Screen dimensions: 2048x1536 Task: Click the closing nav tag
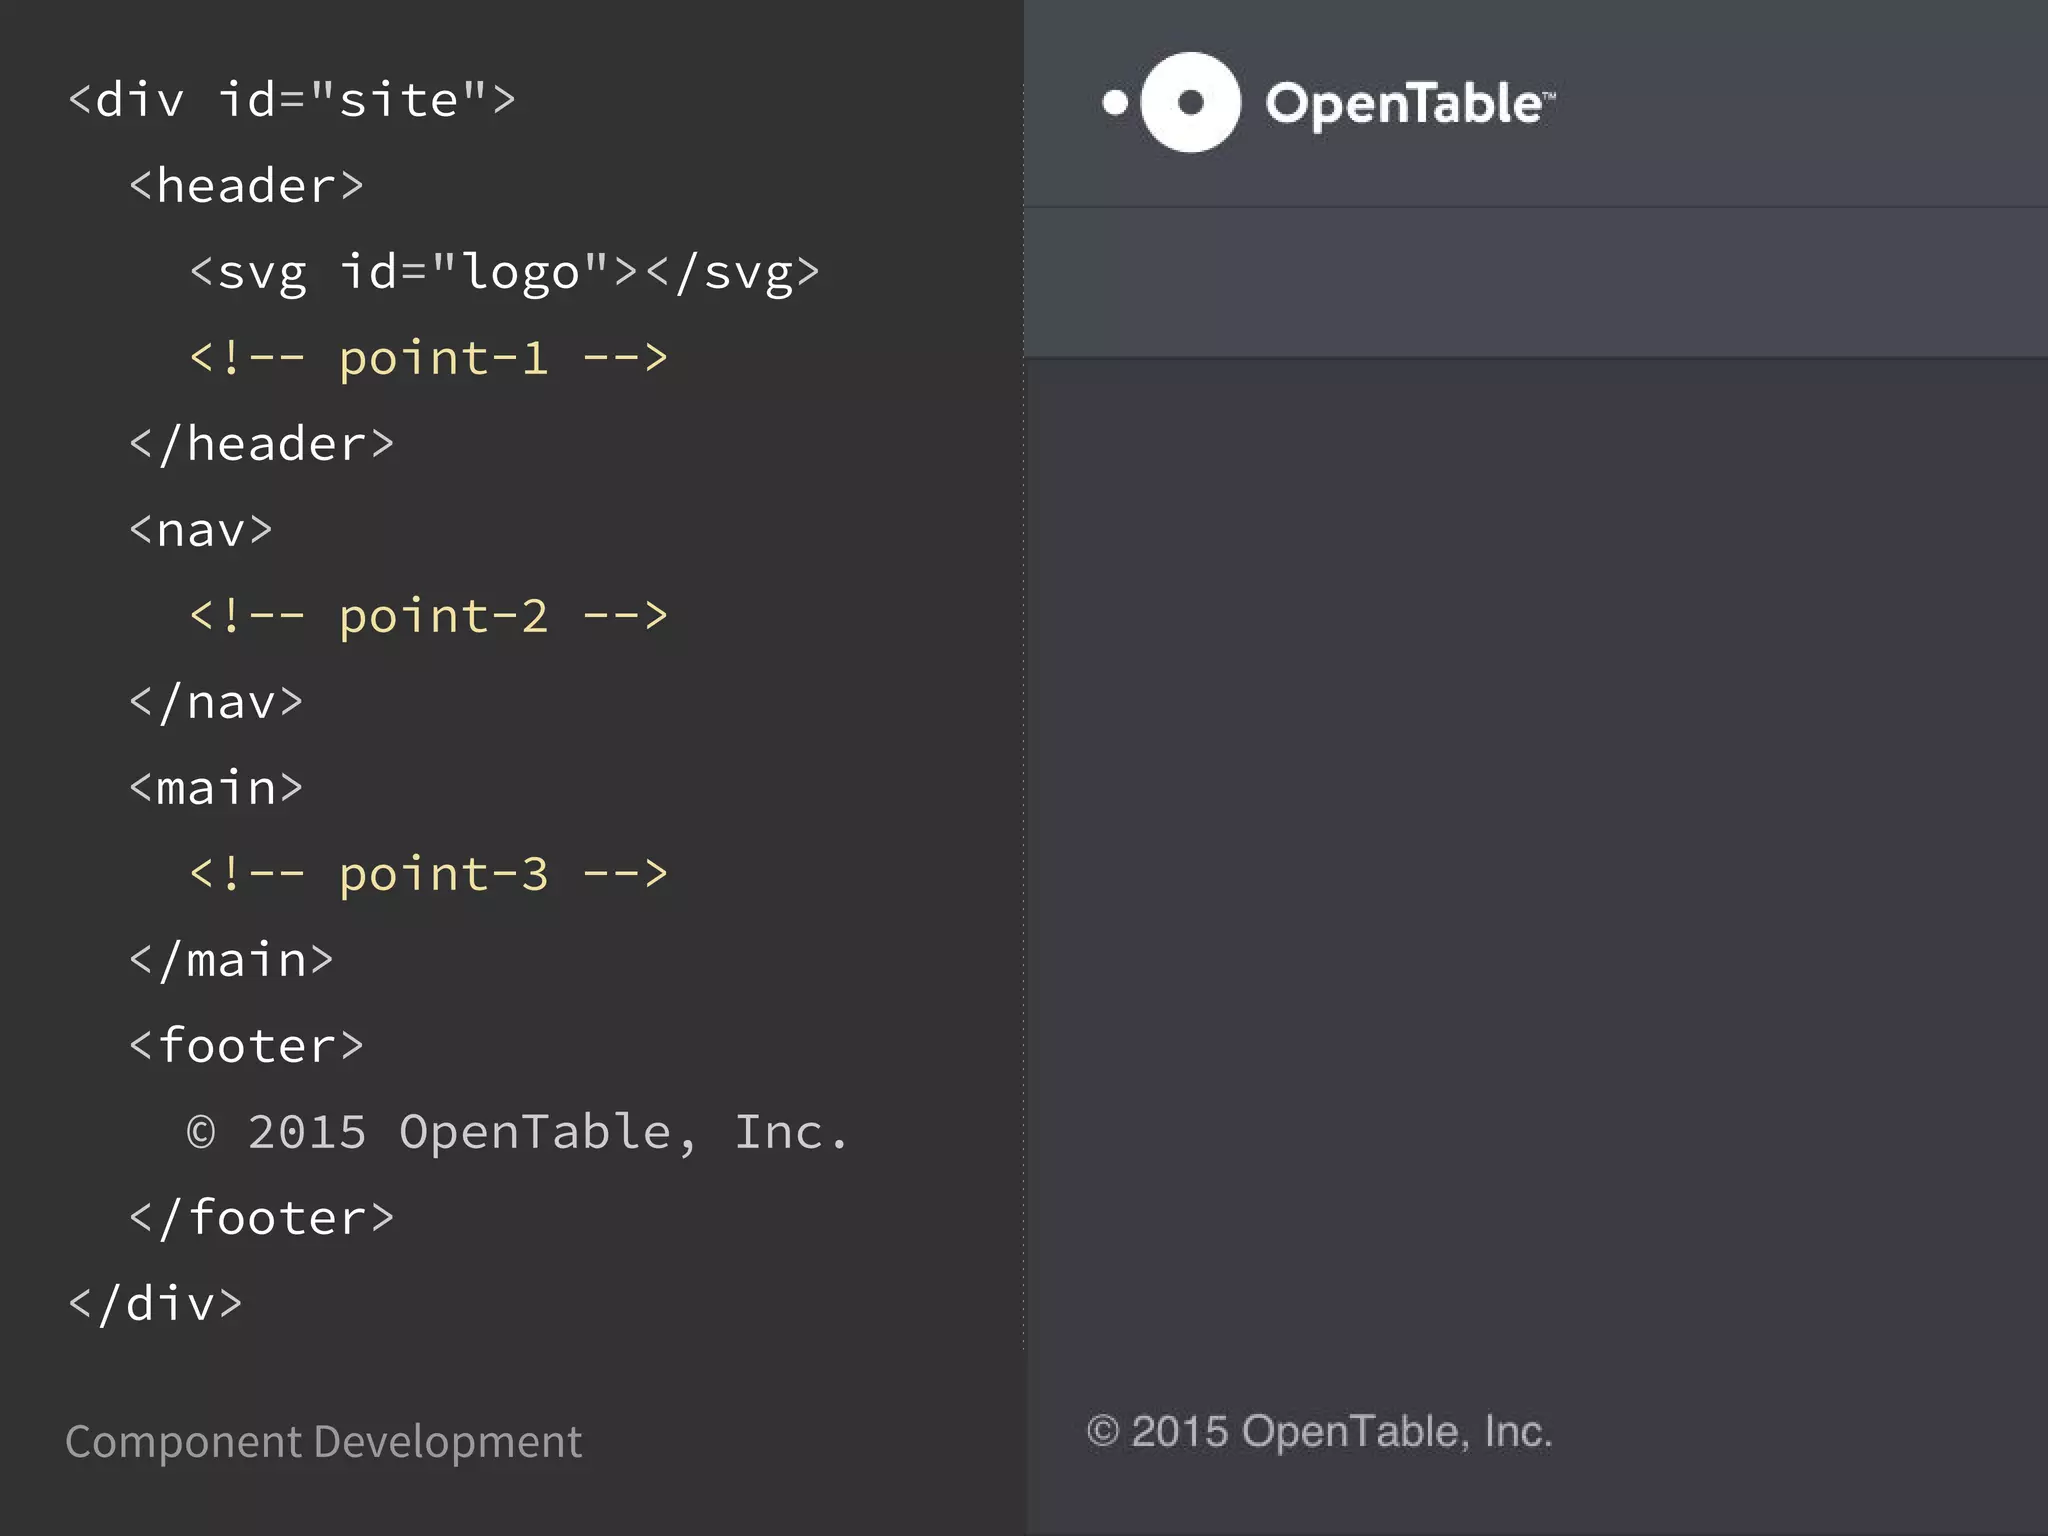point(215,702)
